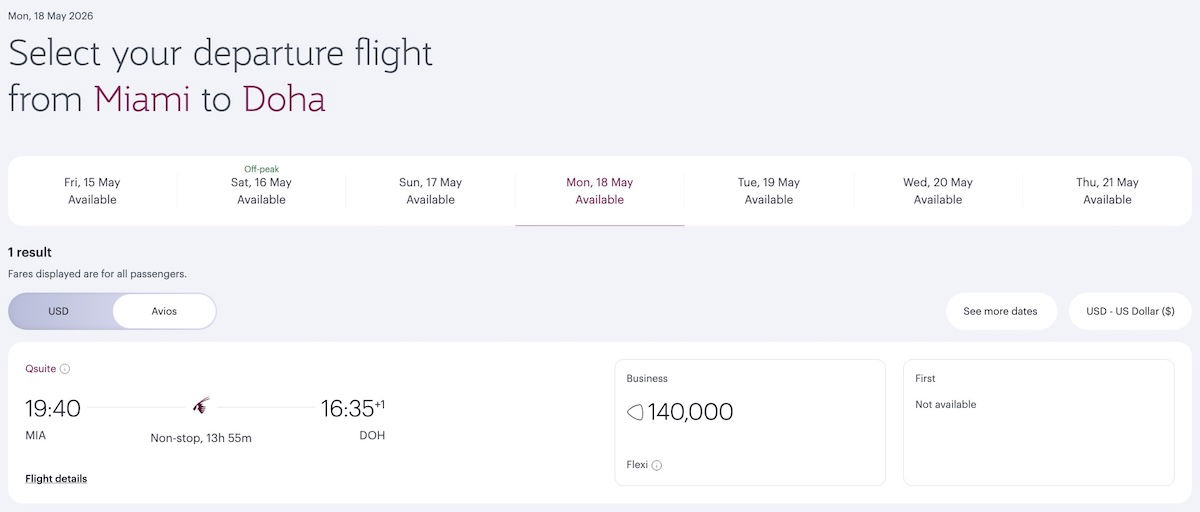Select the Wed, 20 May date tab
The image size is (1200, 512).
click(x=938, y=191)
